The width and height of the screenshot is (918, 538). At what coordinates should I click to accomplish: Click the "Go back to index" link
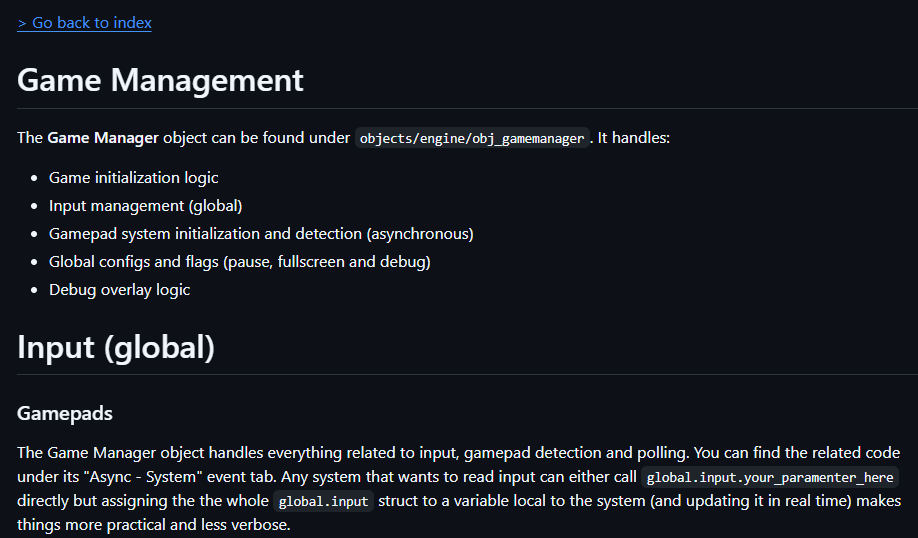(x=85, y=22)
